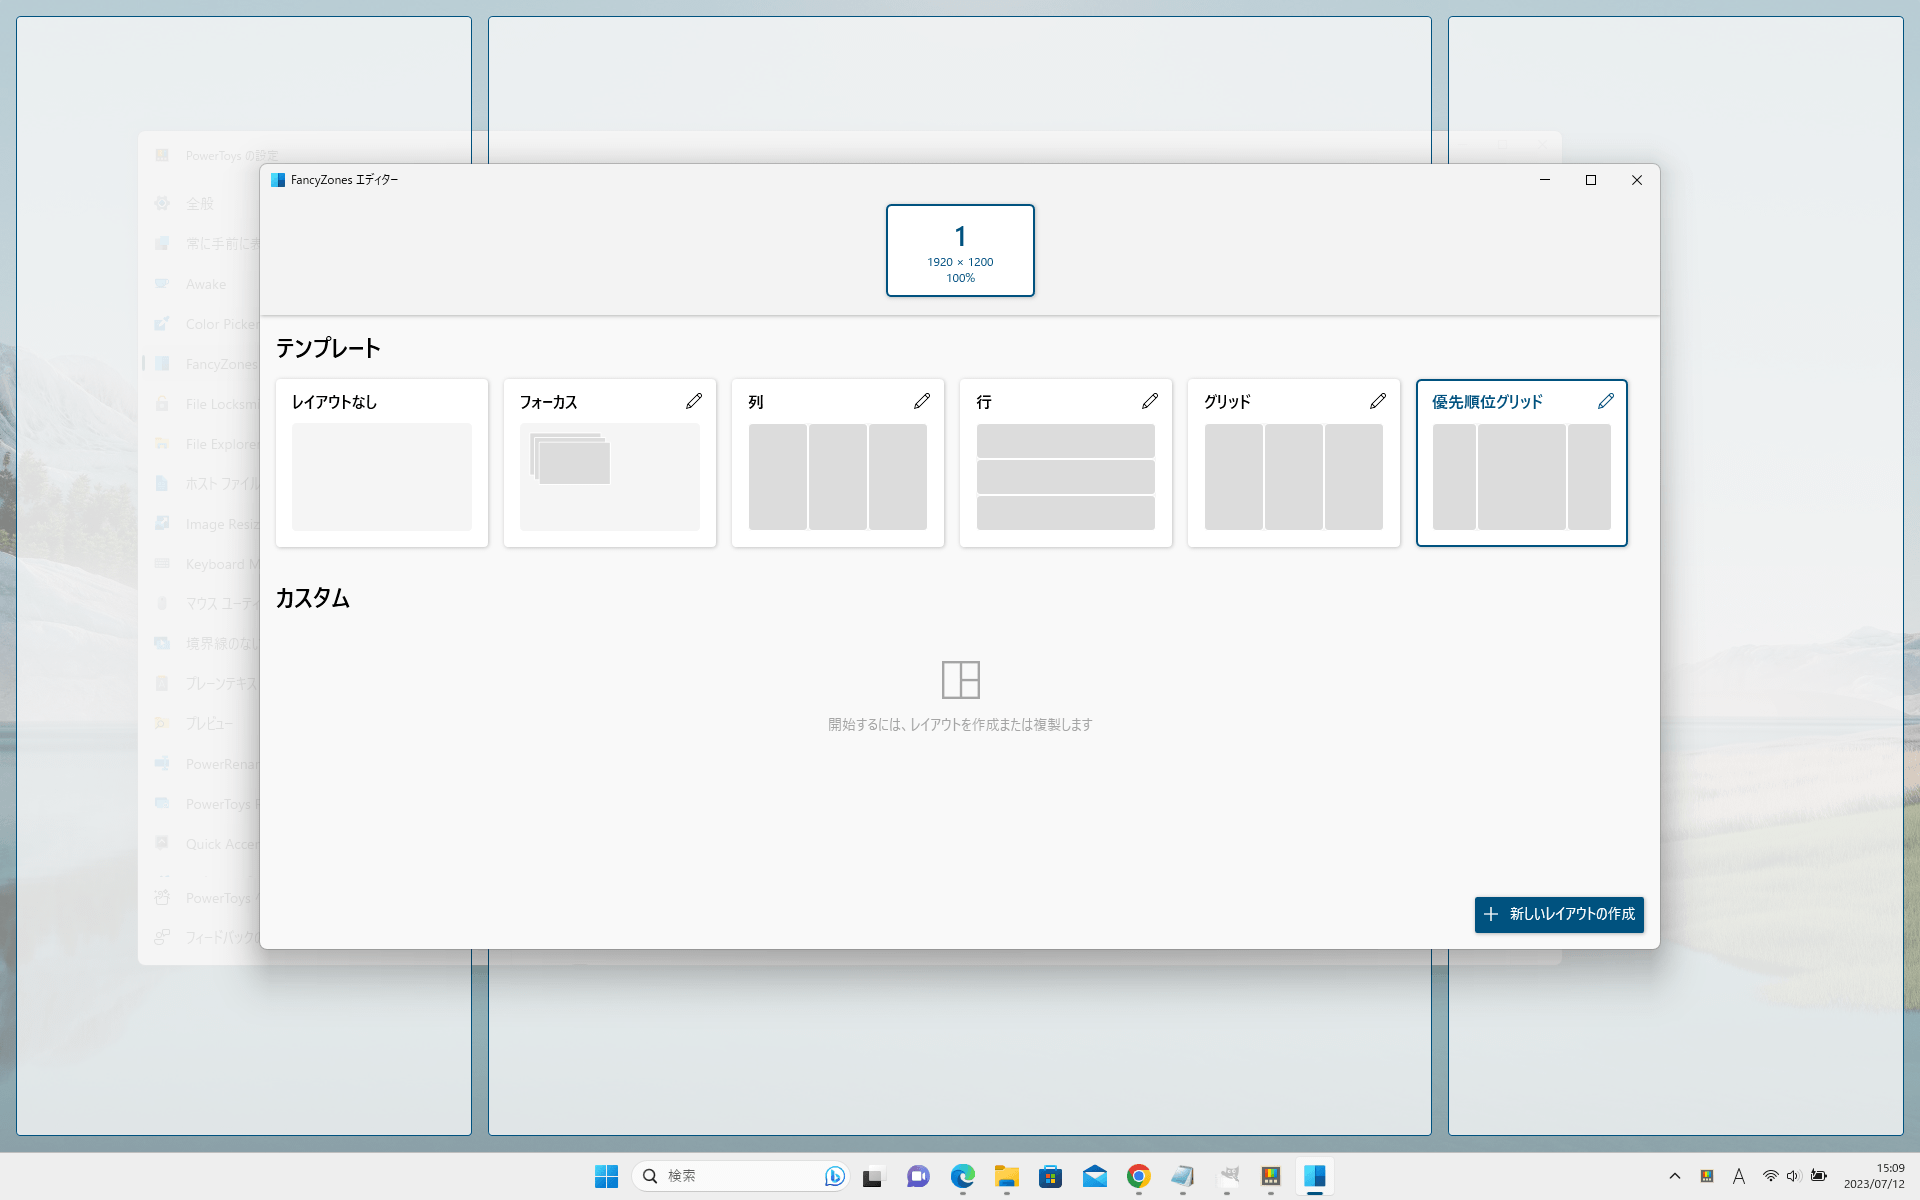
Task: Select the レイアウトなし template card
Action: (382, 463)
